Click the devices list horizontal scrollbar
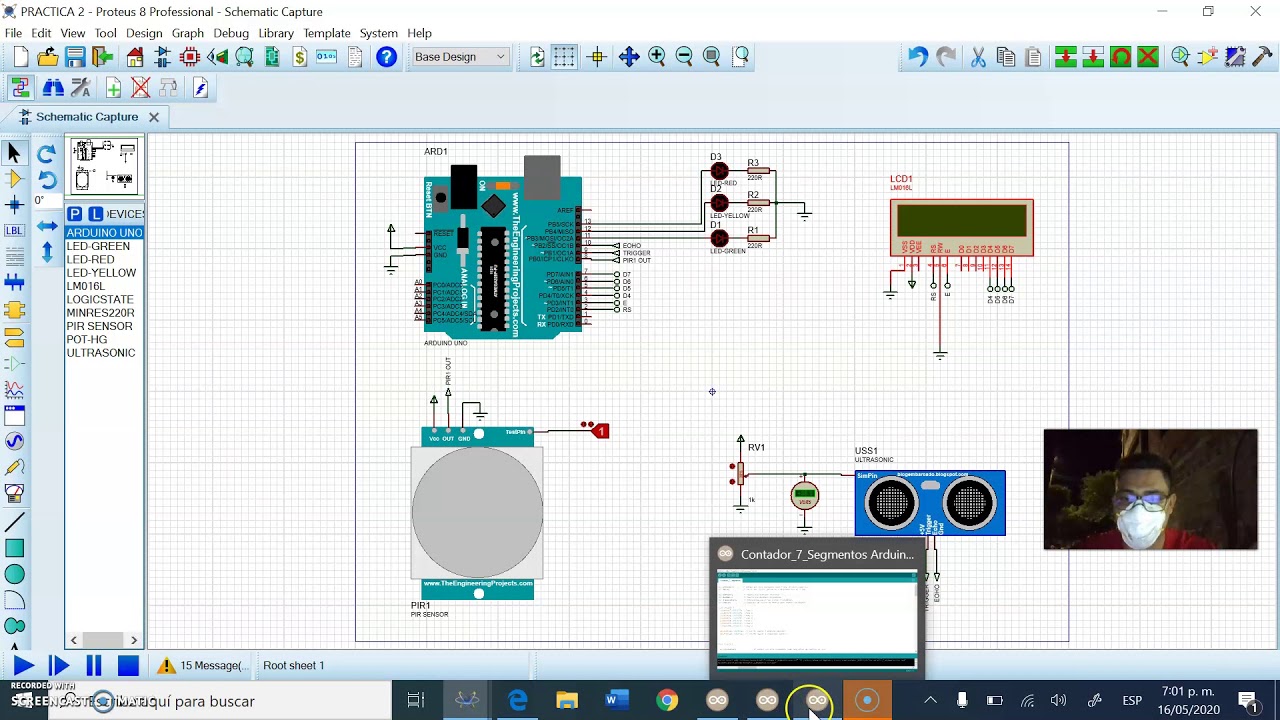Image resolution: width=1280 pixels, height=720 pixels. click(104, 640)
